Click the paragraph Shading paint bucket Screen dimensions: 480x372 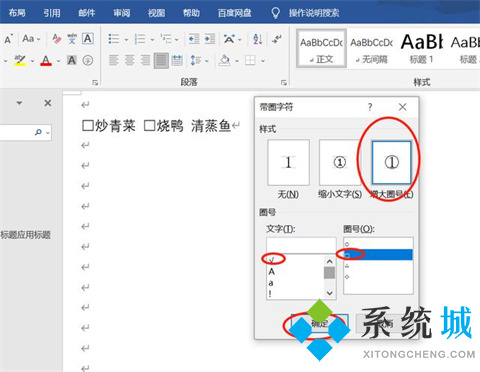pos(225,60)
